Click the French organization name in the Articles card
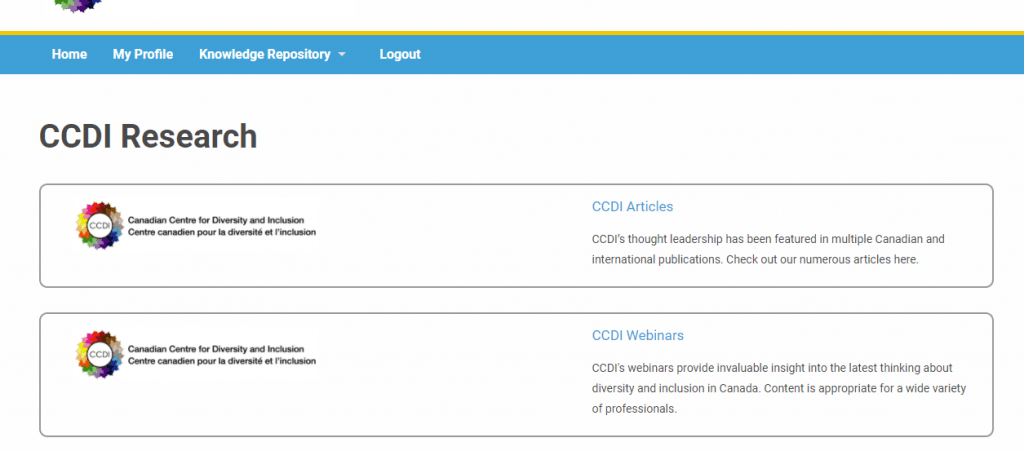 (x=221, y=232)
